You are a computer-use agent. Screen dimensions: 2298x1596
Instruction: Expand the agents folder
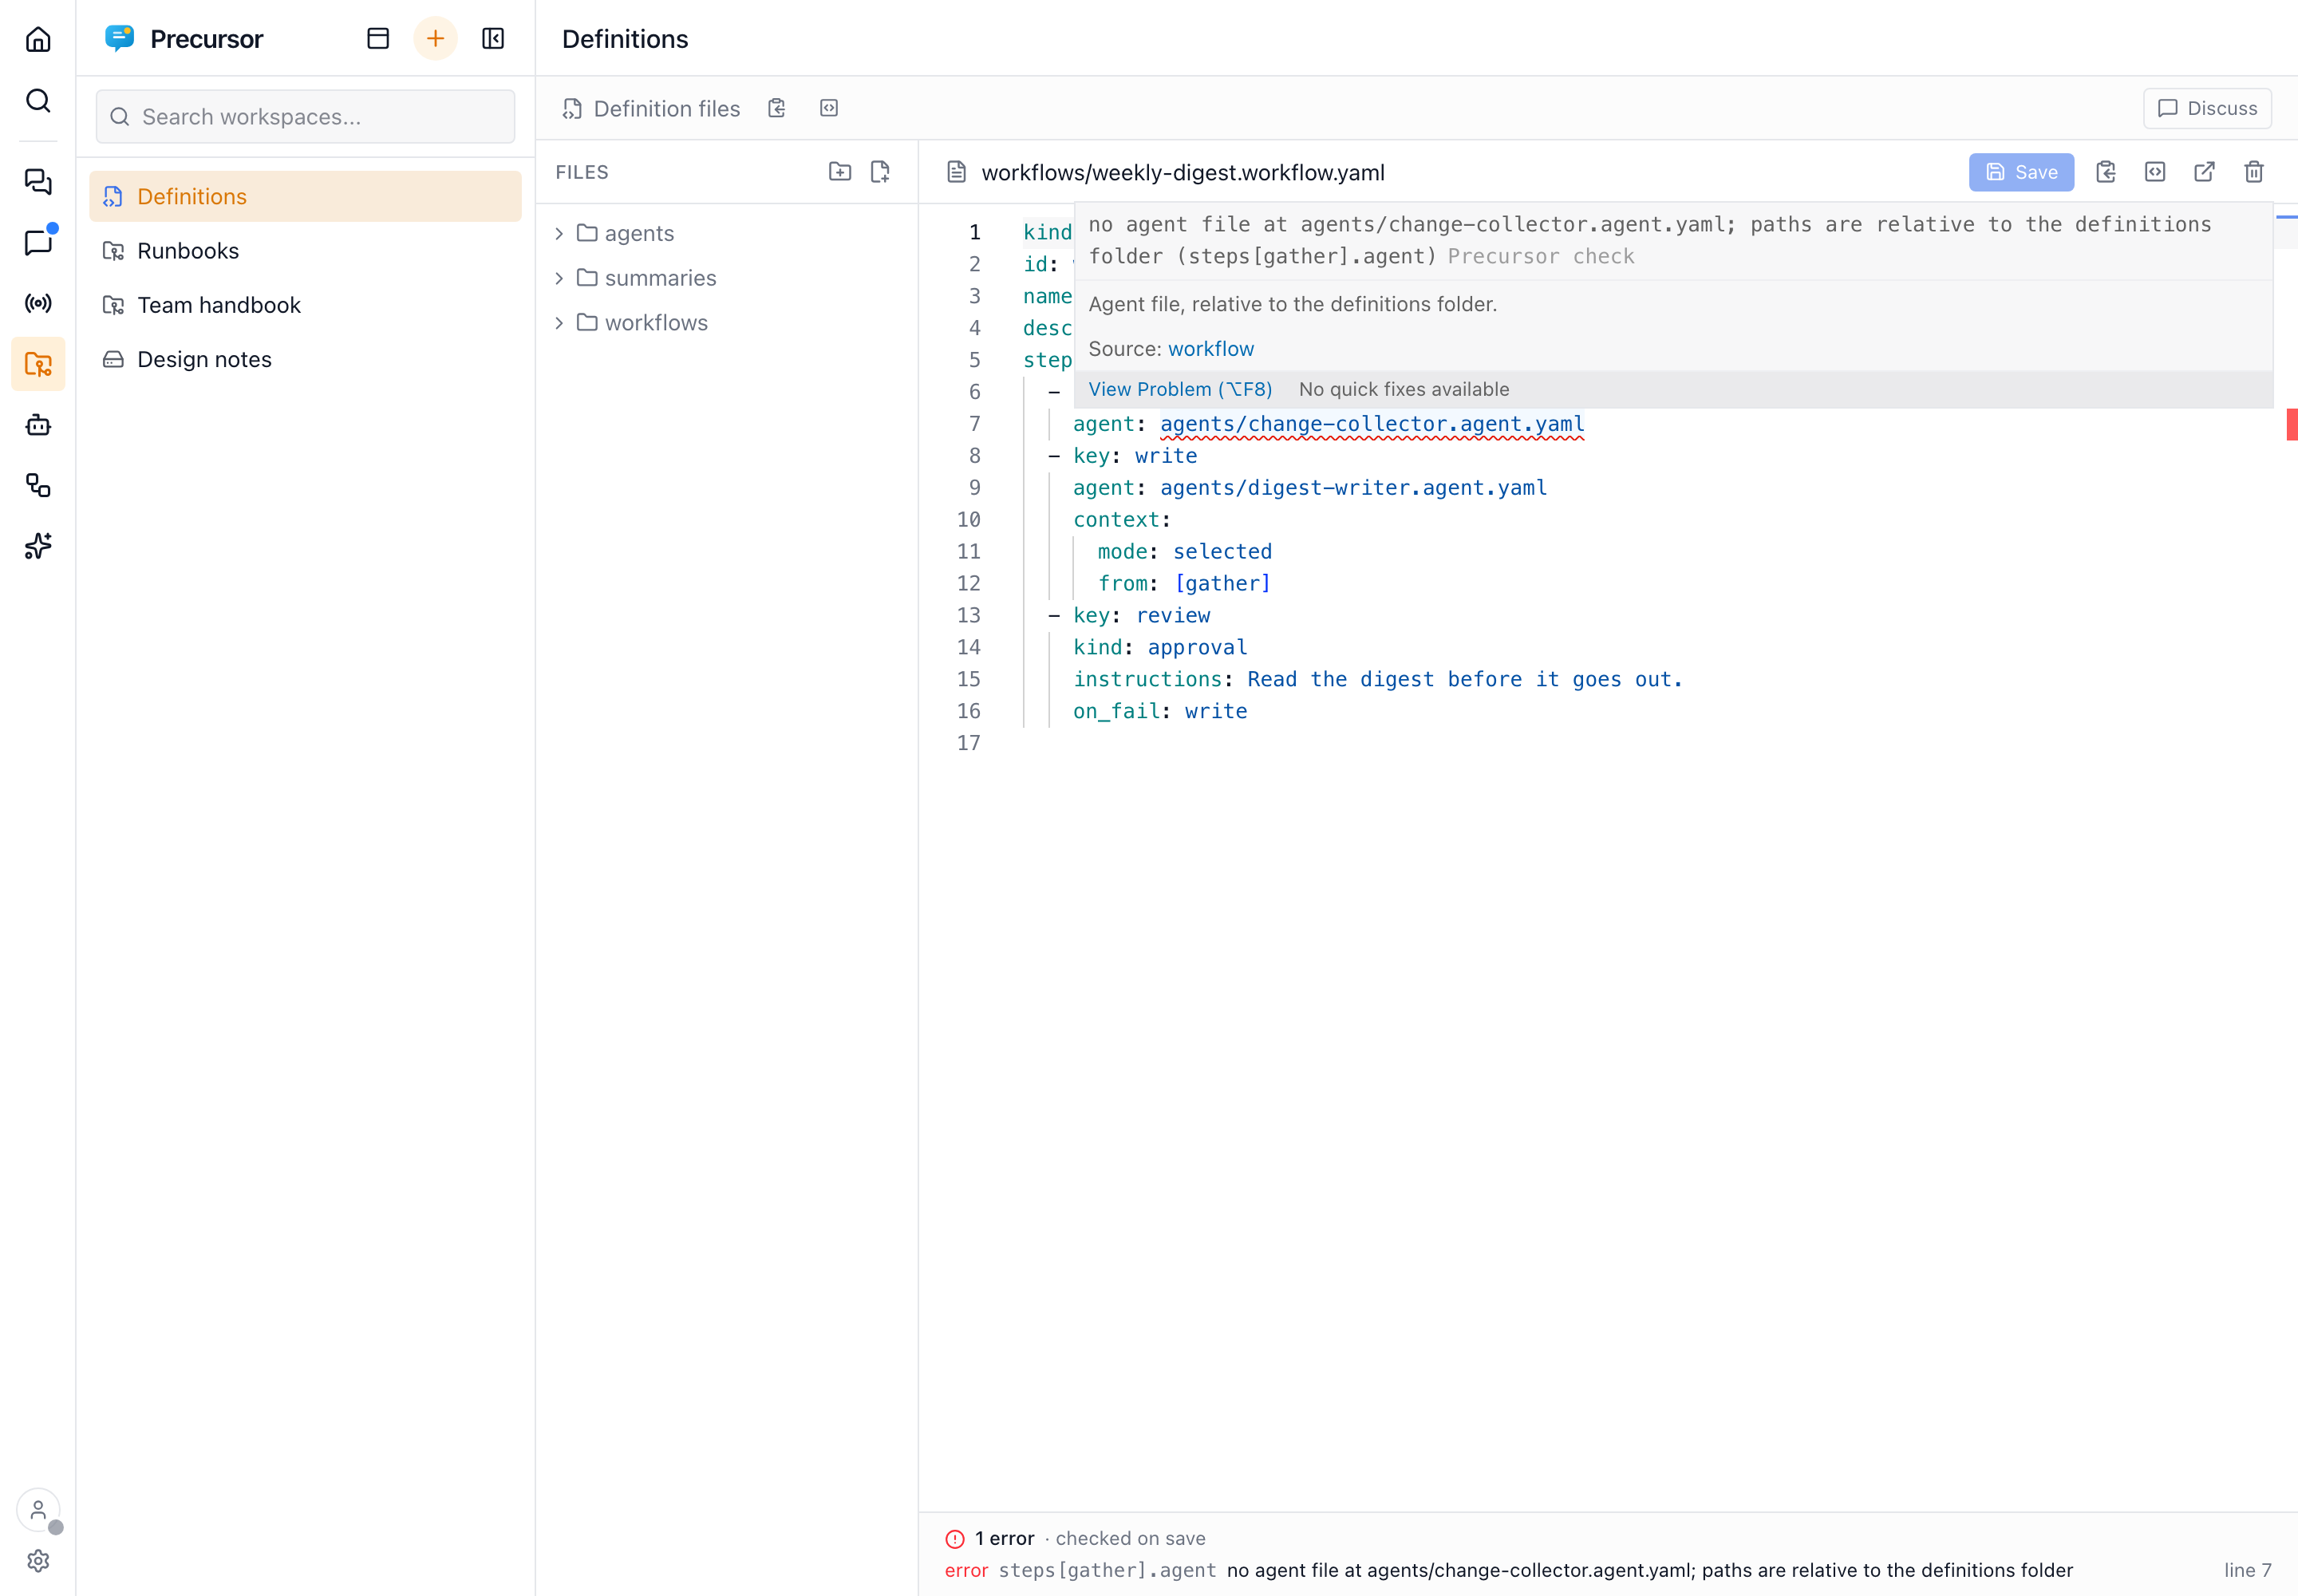[x=727, y=233]
